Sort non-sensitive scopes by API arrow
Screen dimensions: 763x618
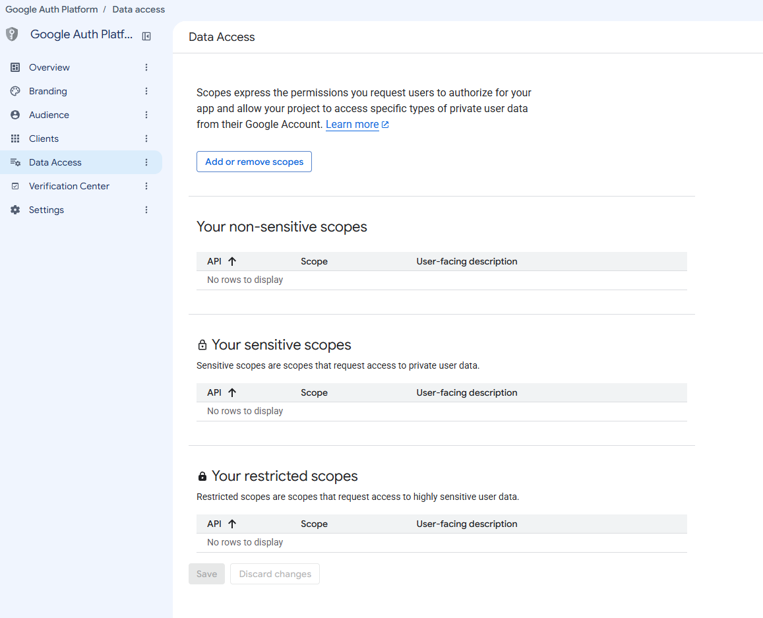(232, 261)
